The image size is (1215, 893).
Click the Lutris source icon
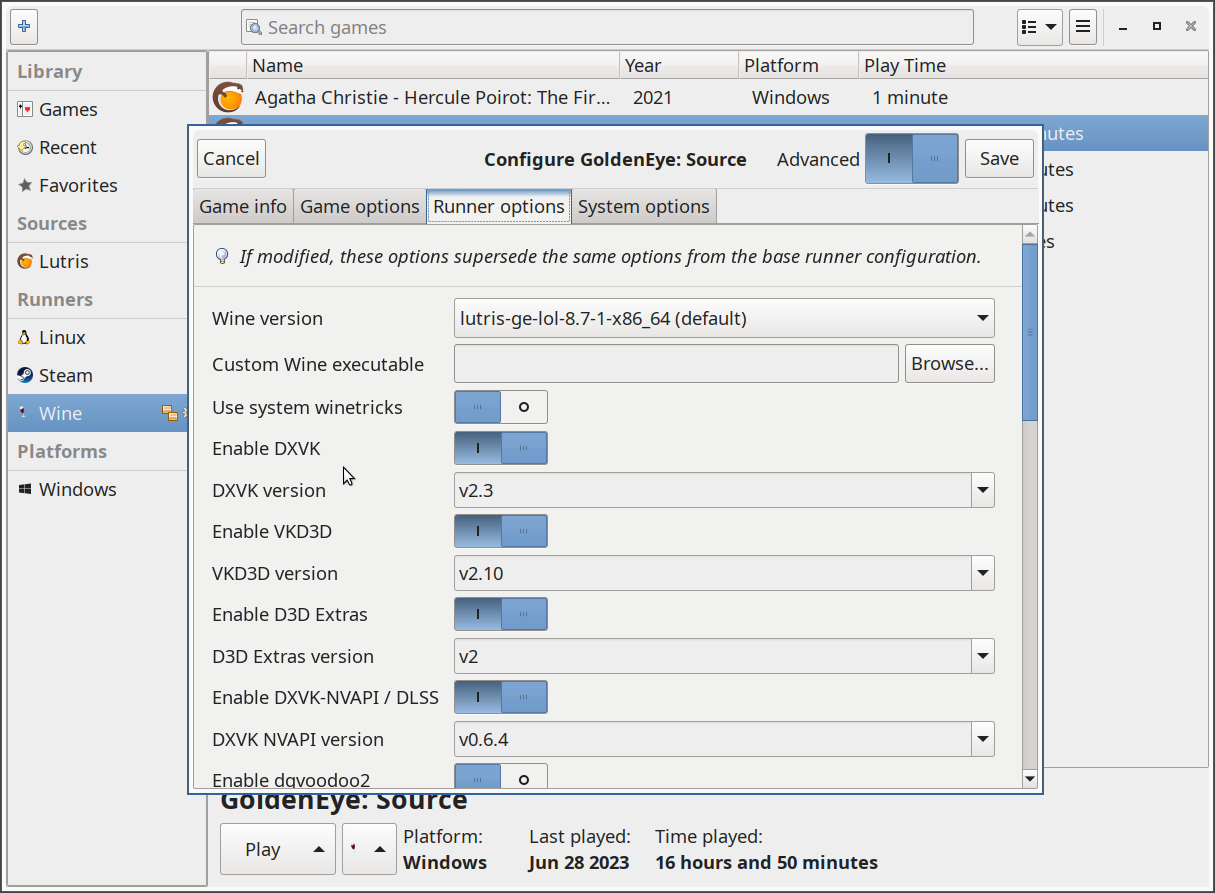26,262
